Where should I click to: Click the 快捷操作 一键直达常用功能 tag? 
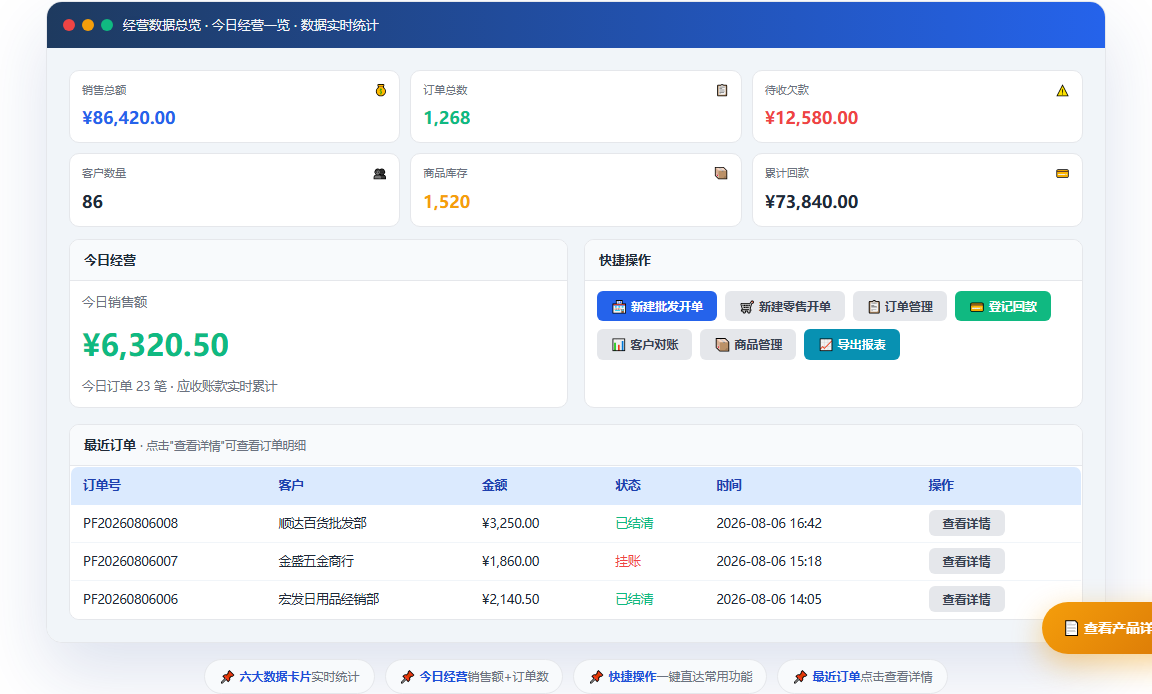[670, 676]
